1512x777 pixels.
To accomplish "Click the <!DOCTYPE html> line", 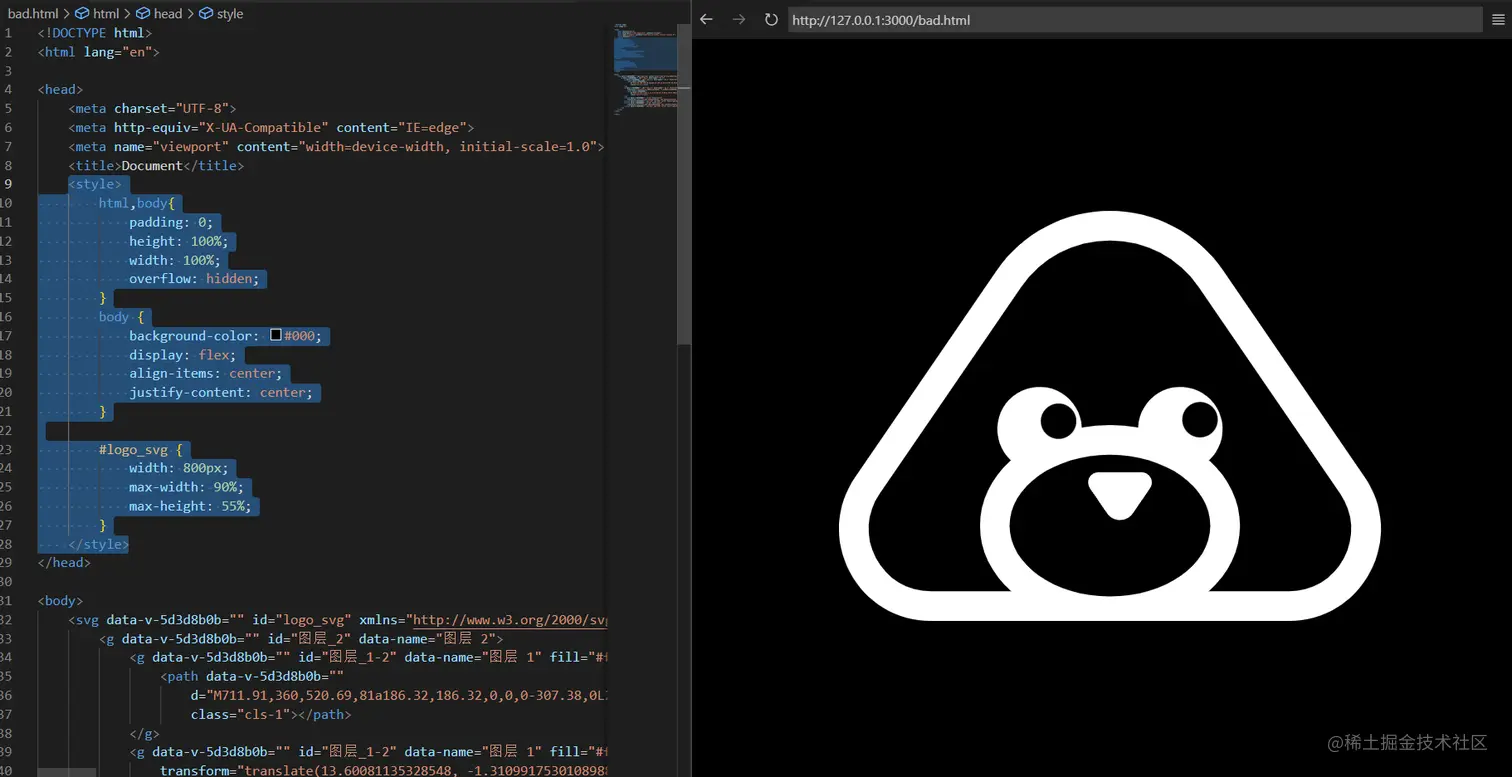I will [95, 33].
